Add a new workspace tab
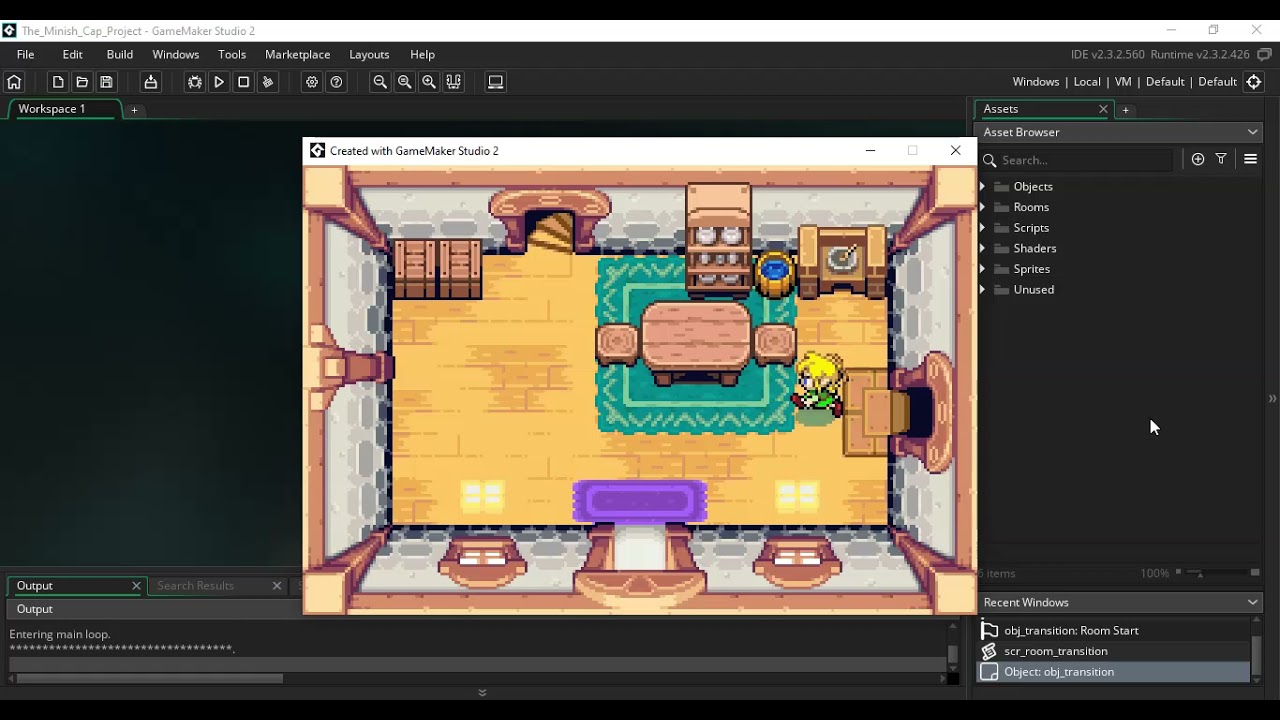1280x720 pixels. click(134, 110)
